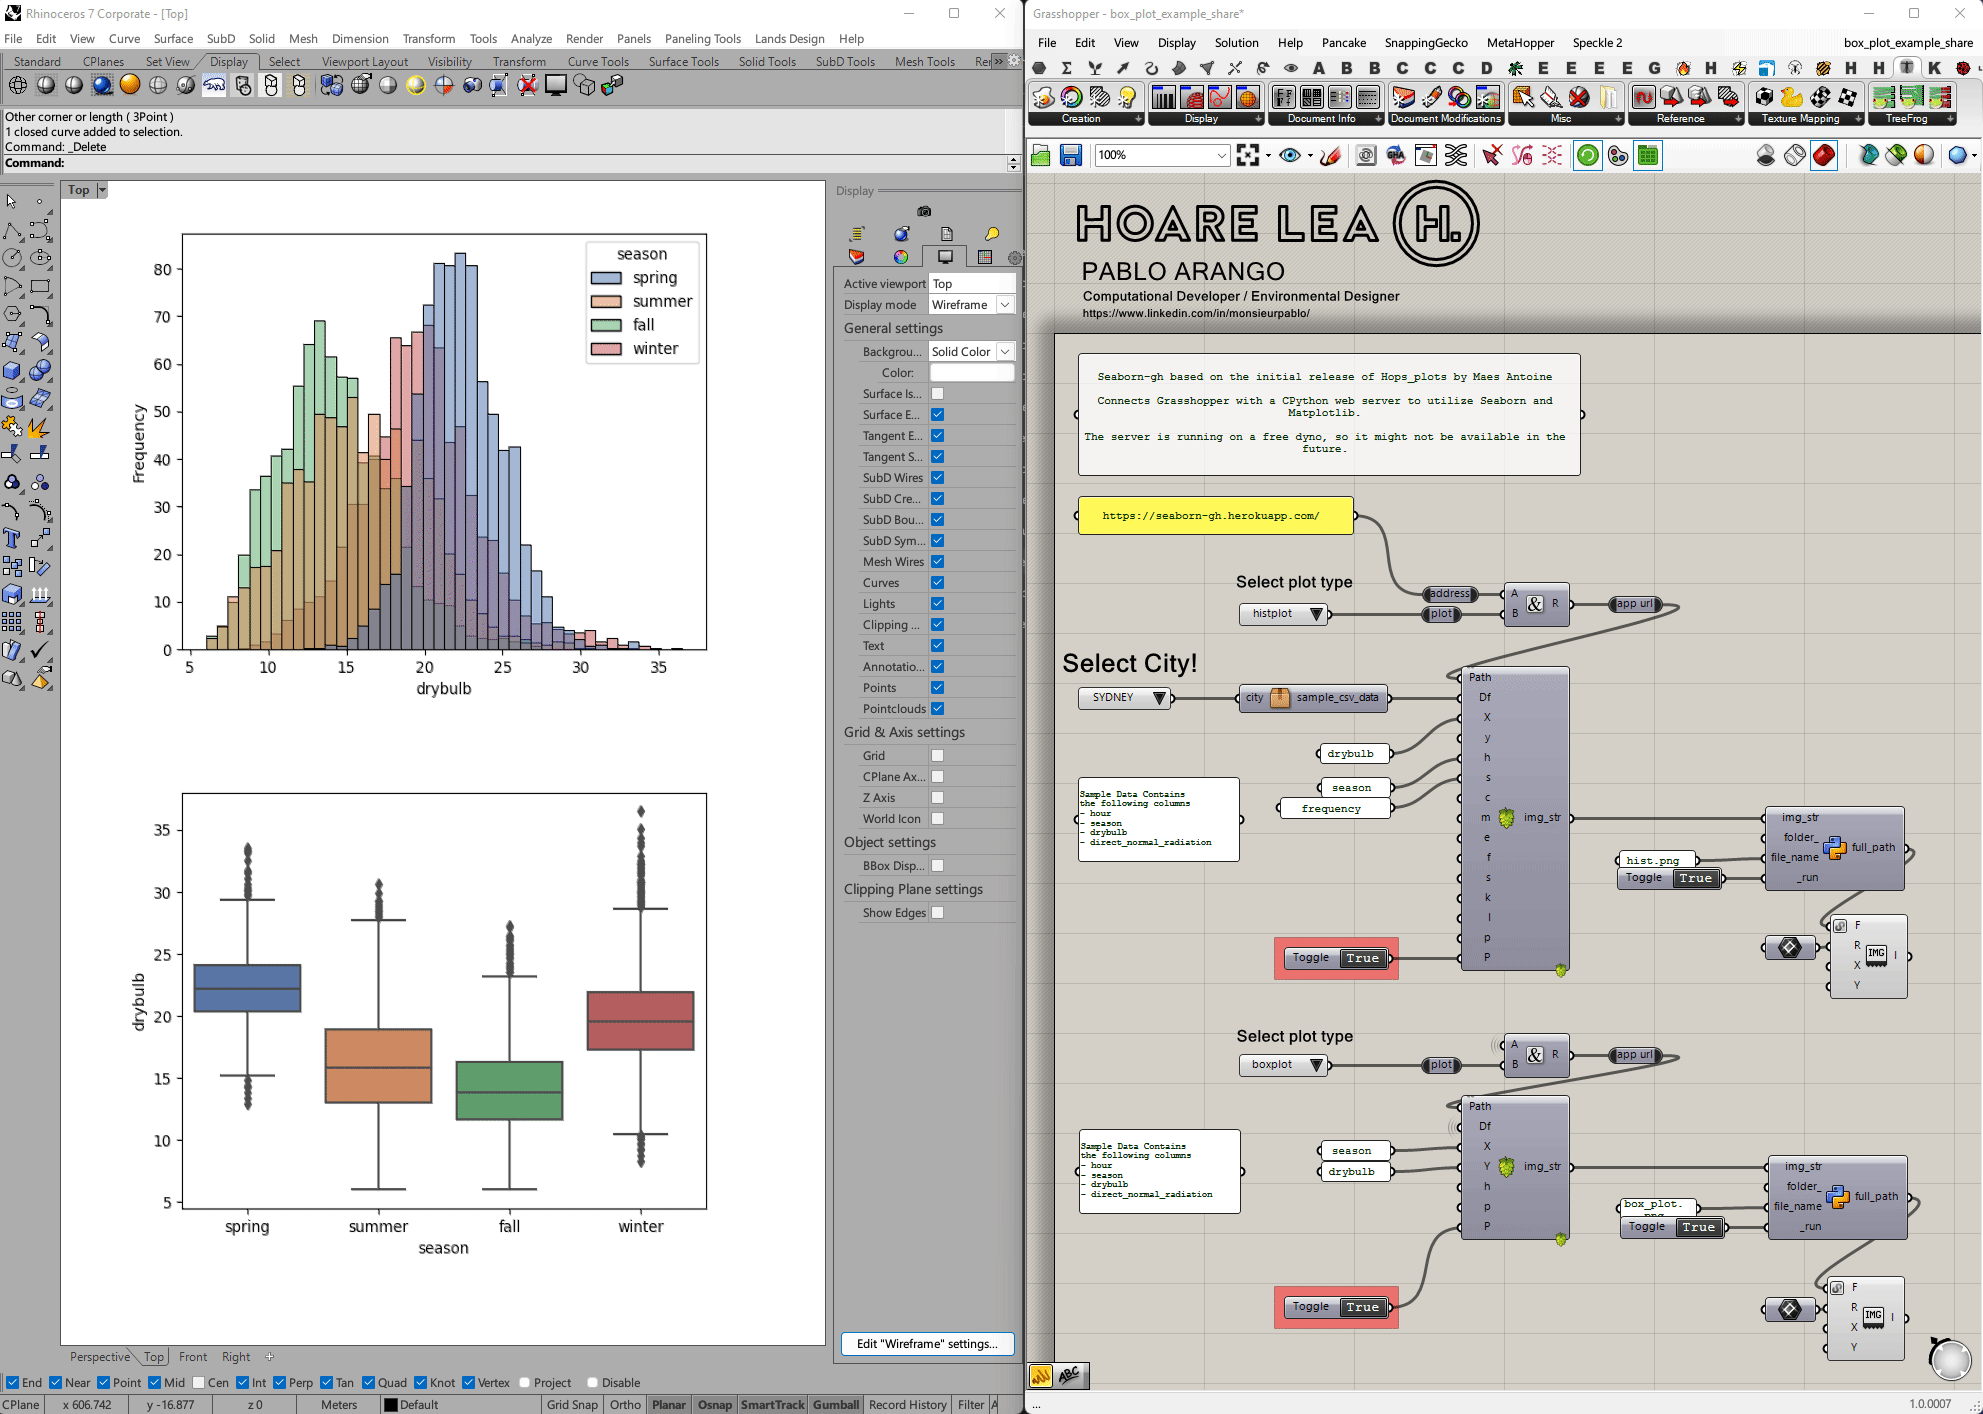Expand the 100% zoom level combo box
This screenshot has height=1414, width=1983.
[1221, 155]
